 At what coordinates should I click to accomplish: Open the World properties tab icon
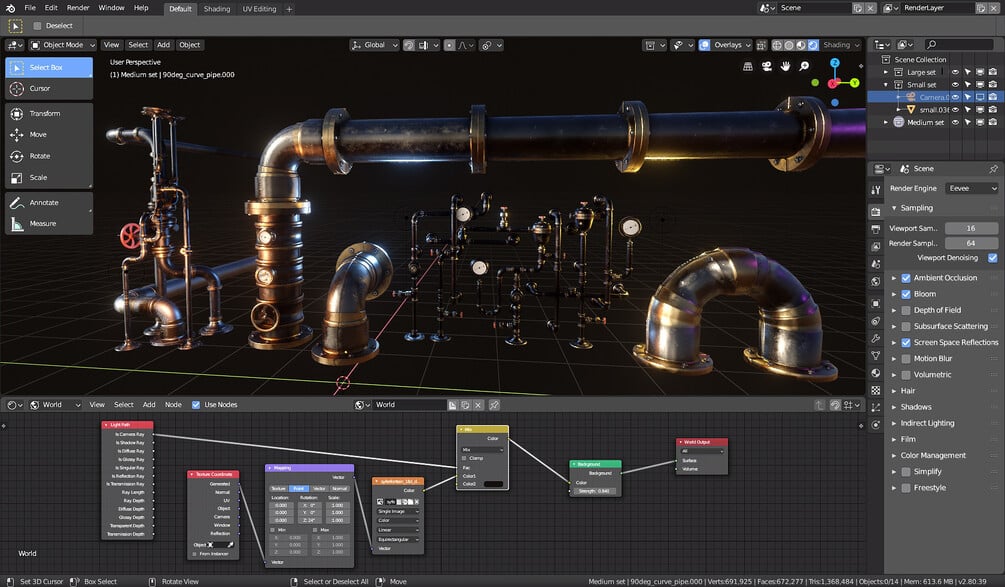(876, 281)
